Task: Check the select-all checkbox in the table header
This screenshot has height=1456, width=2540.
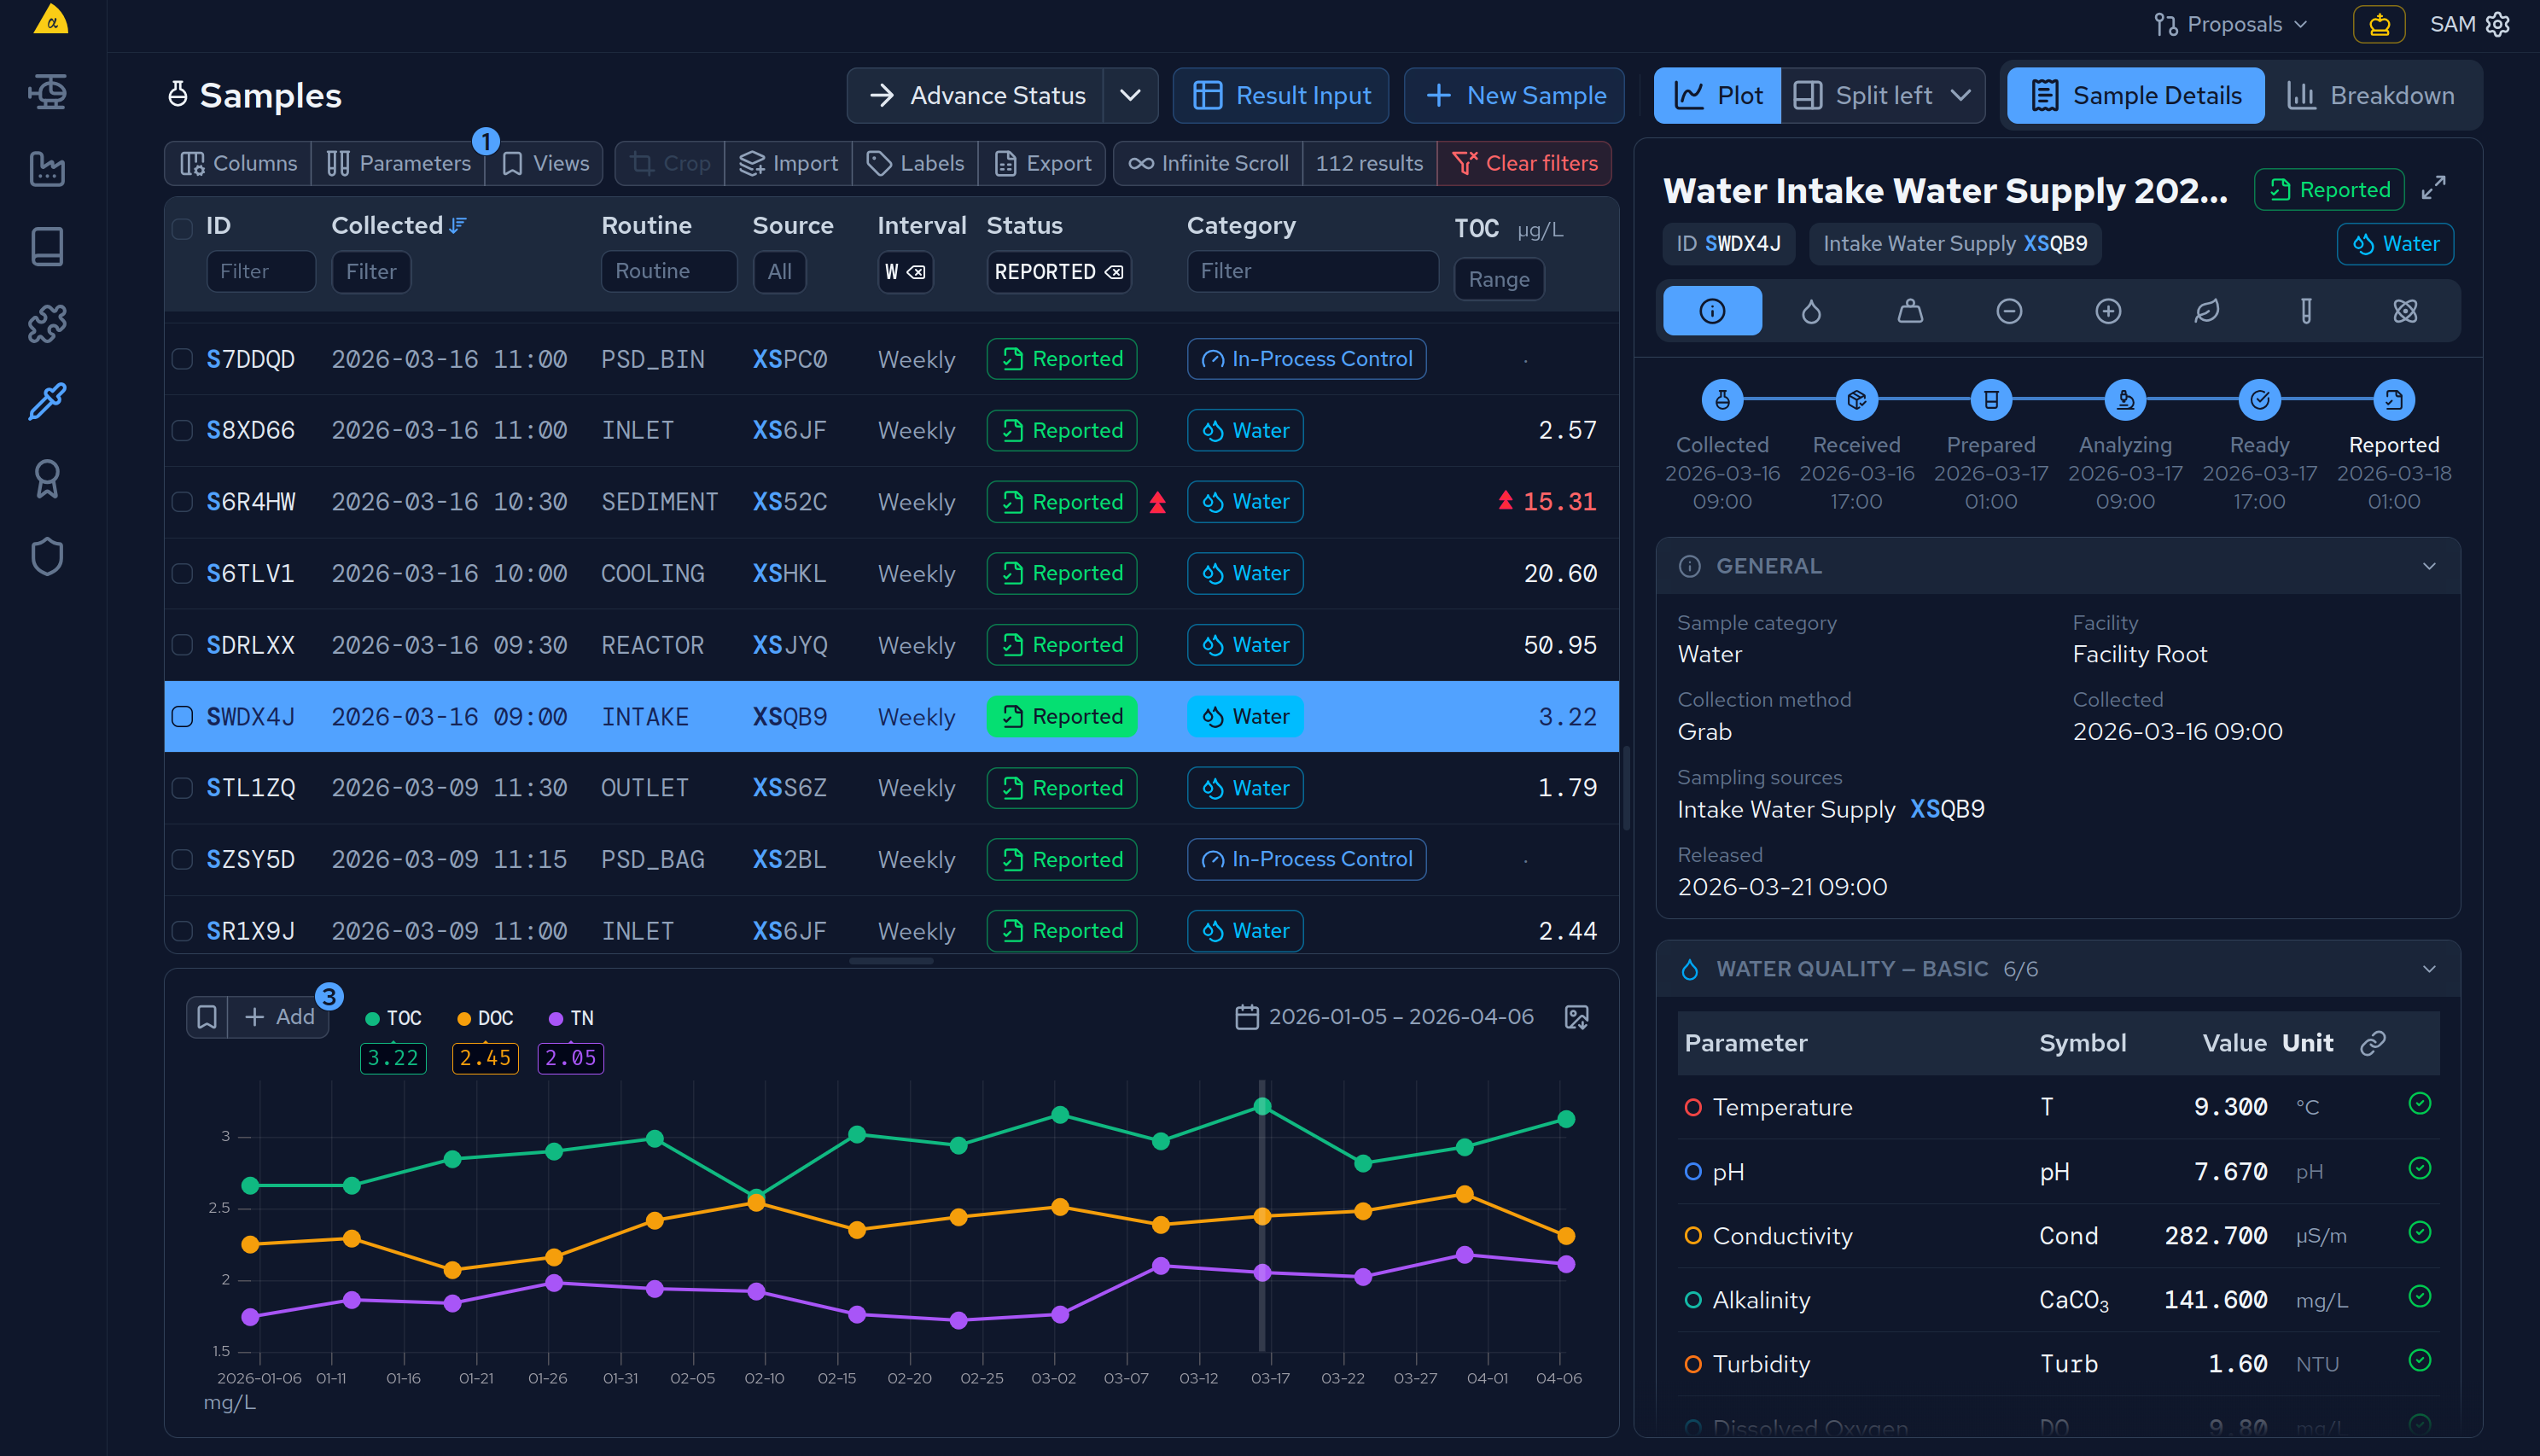Action: coord(182,228)
